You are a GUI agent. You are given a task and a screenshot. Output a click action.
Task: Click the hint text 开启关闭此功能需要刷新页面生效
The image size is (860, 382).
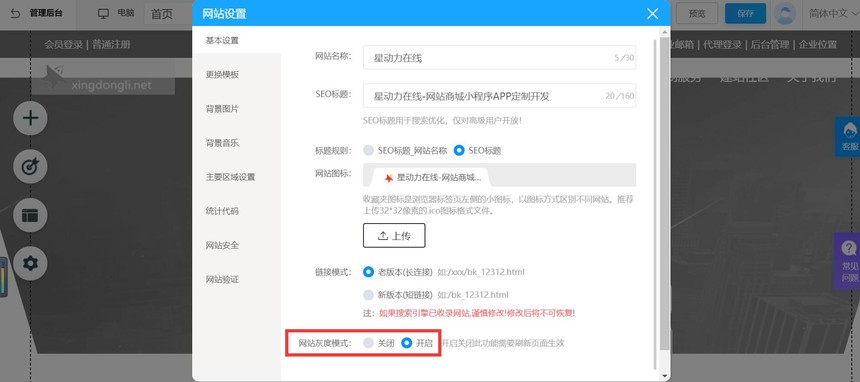click(x=503, y=343)
